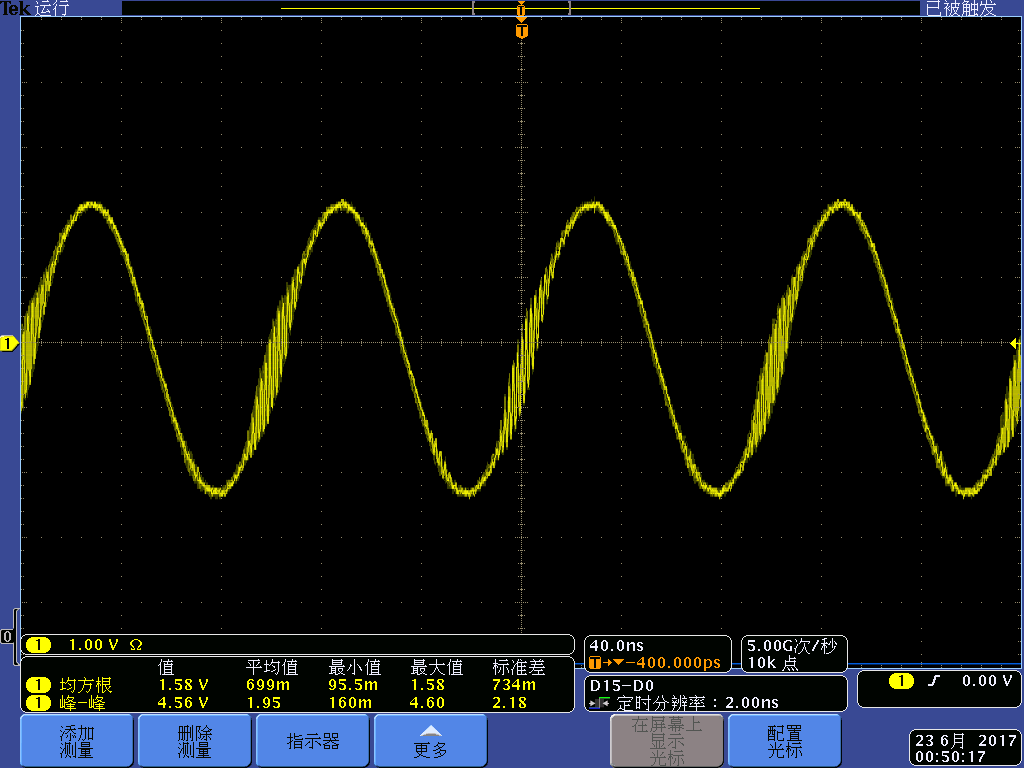Click the peak-to-peak minimum value 160m
Viewport: 1024px width, 768px height.
pos(350,703)
